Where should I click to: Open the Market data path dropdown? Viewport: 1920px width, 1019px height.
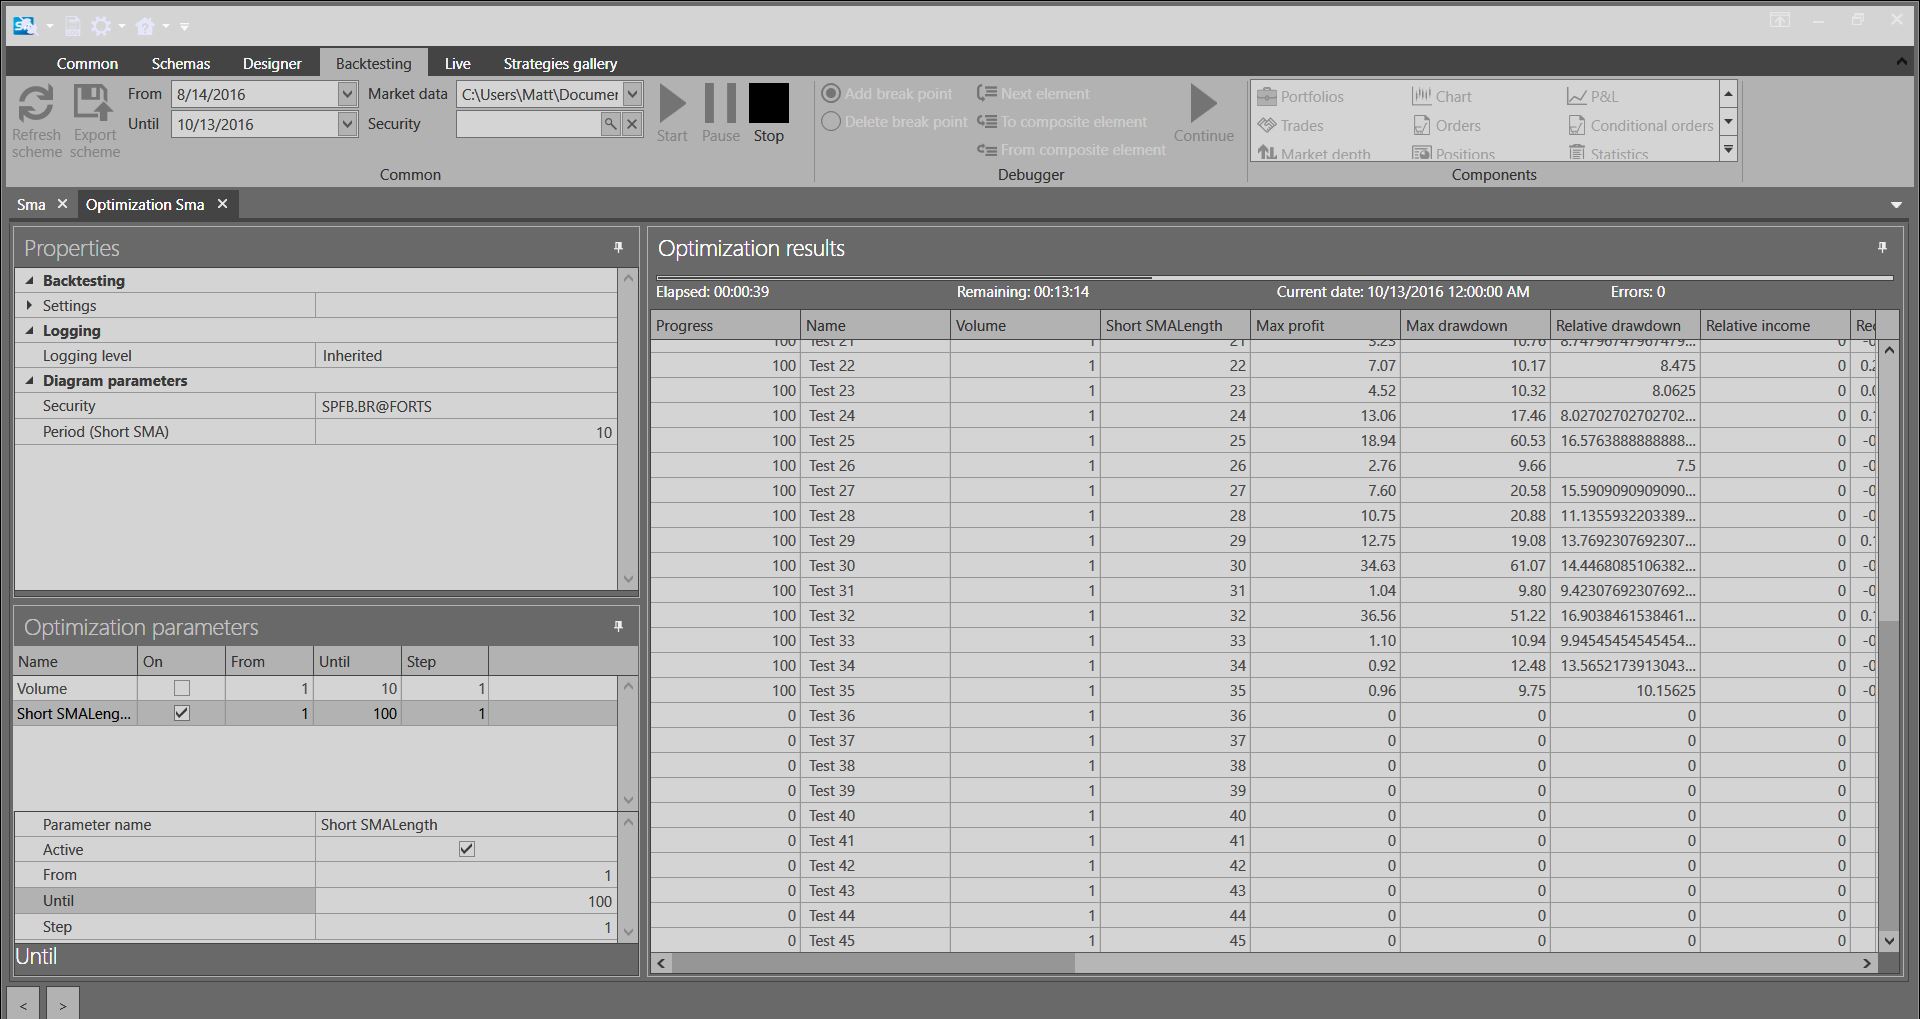[x=632, y=94]
